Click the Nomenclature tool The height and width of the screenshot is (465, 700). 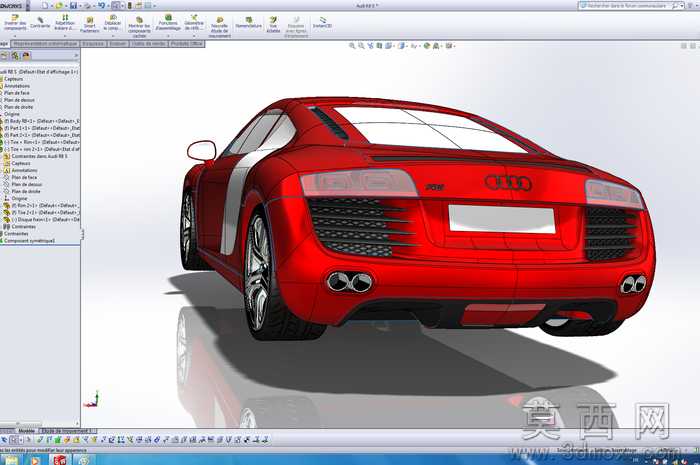tap(249, 23)
